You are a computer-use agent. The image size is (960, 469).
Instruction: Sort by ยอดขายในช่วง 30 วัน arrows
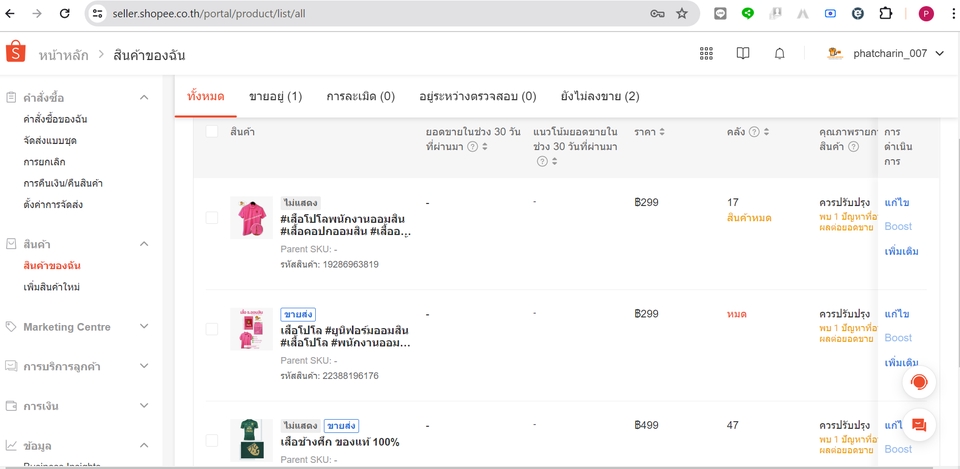(485, 146)
